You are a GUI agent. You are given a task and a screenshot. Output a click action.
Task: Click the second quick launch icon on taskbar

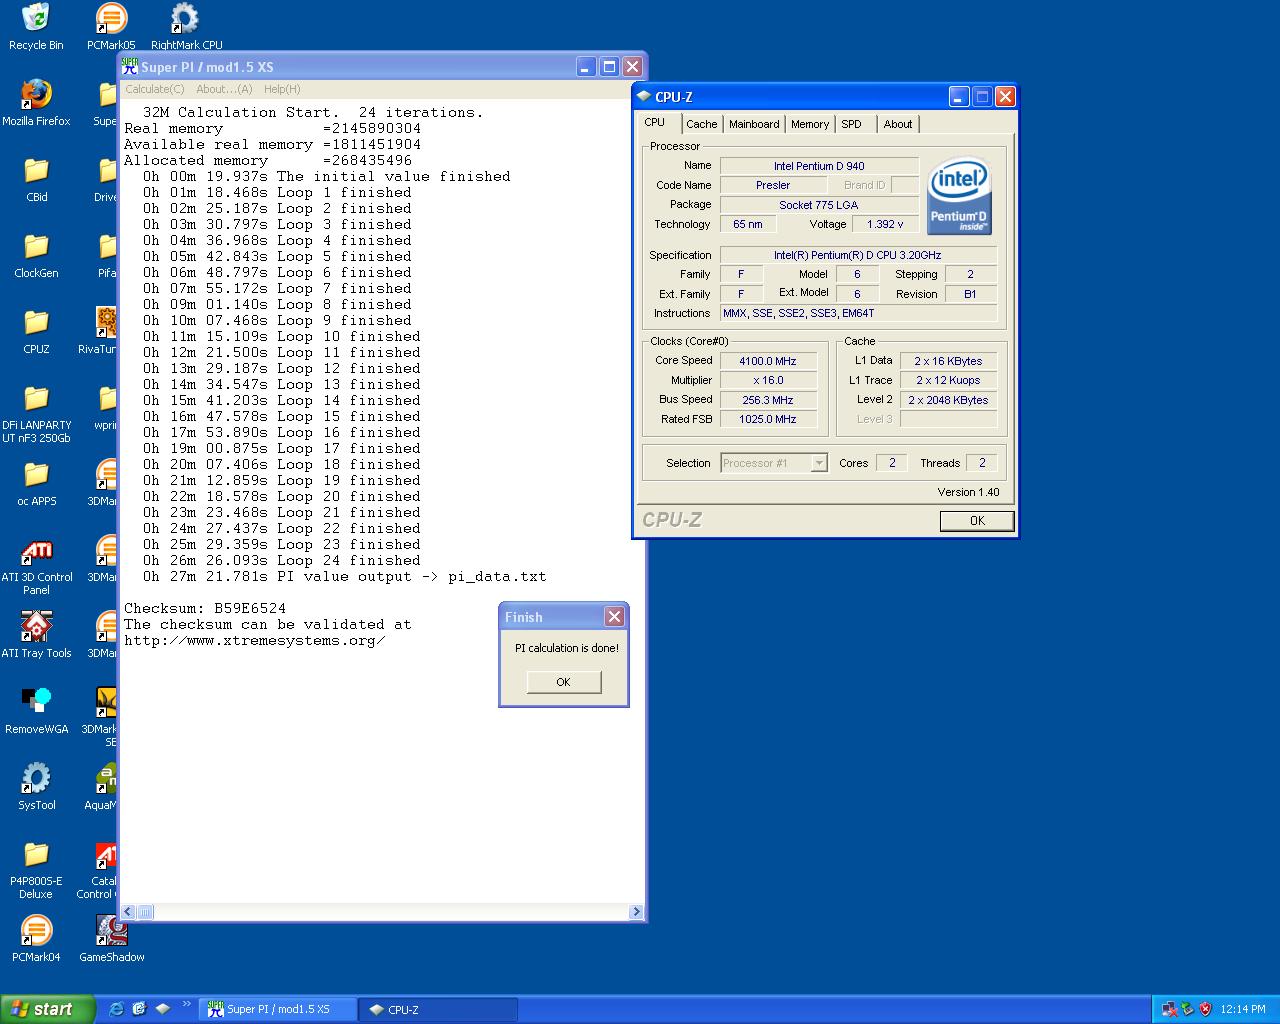click(x=139, y=1009)
